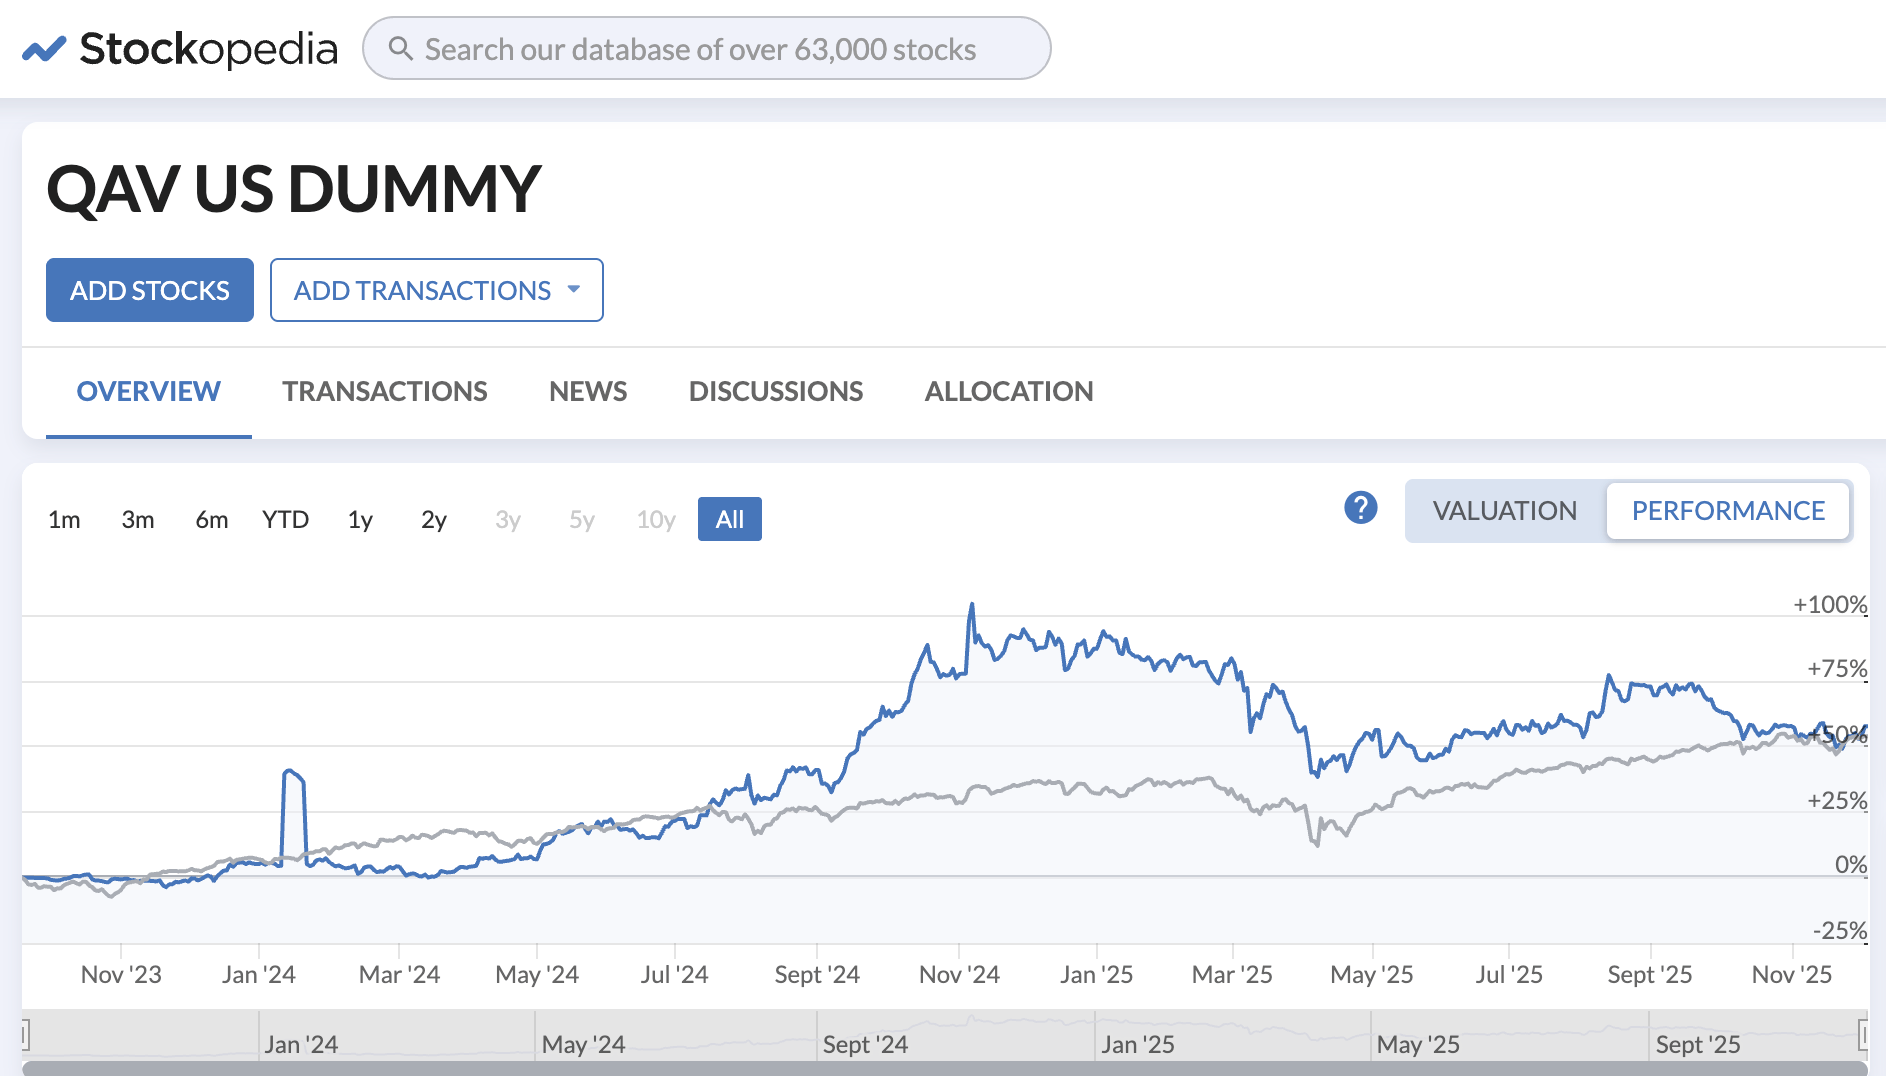
Task: Click the ADD STOCKS button
Action: tap(148, 290)
